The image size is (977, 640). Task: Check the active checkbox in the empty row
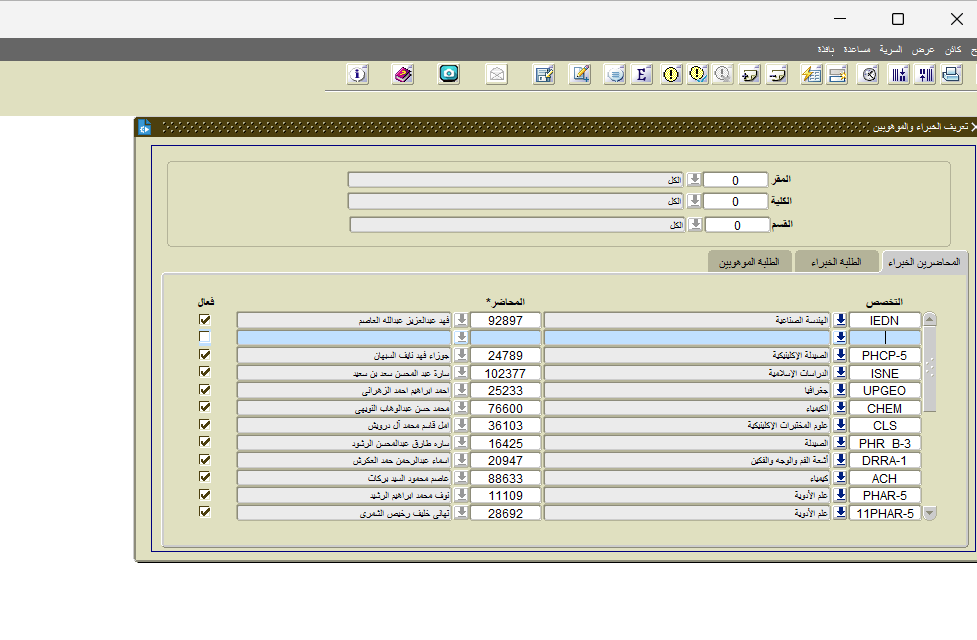point(205,338)
